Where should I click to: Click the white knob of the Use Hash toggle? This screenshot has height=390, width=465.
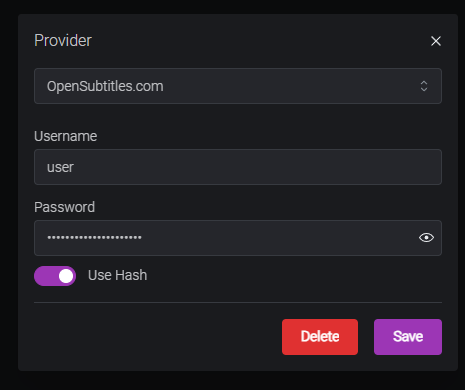tap(66, 276)
